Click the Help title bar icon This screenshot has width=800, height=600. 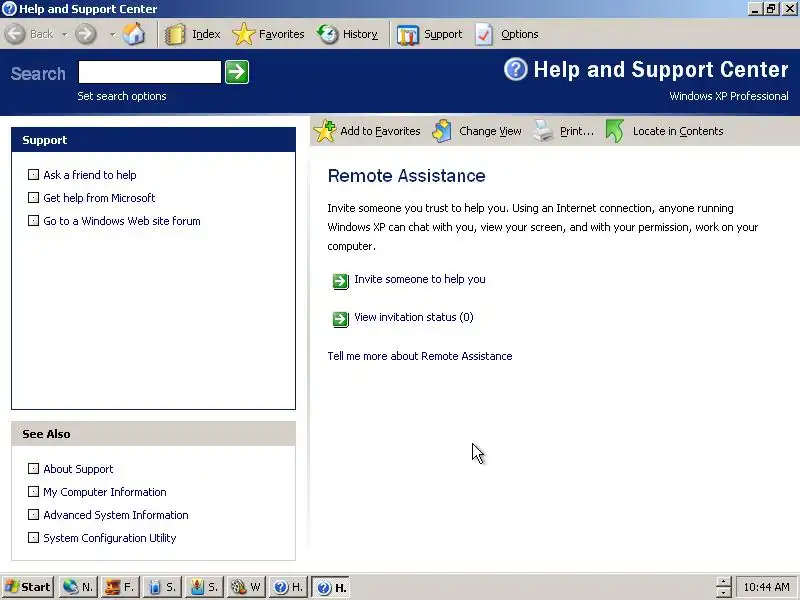(9, 9)
